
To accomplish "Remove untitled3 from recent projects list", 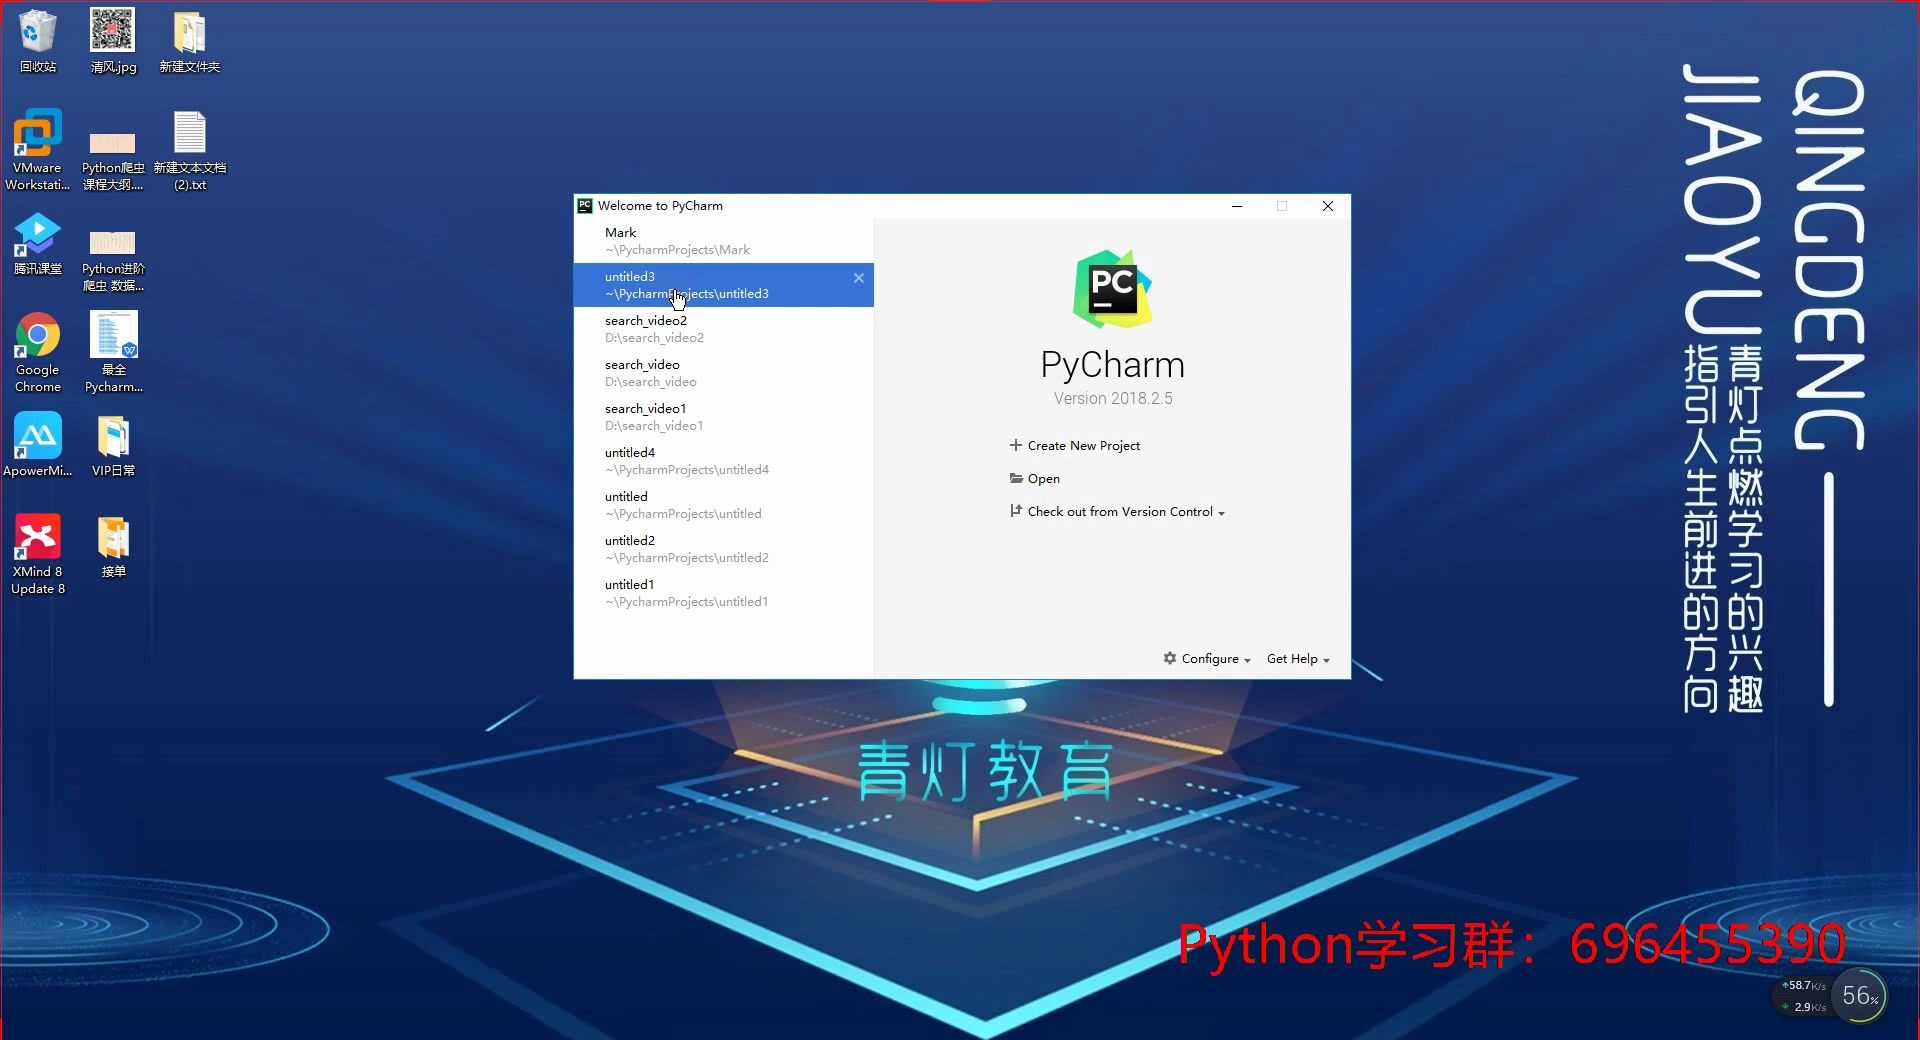I will point(858,278).
